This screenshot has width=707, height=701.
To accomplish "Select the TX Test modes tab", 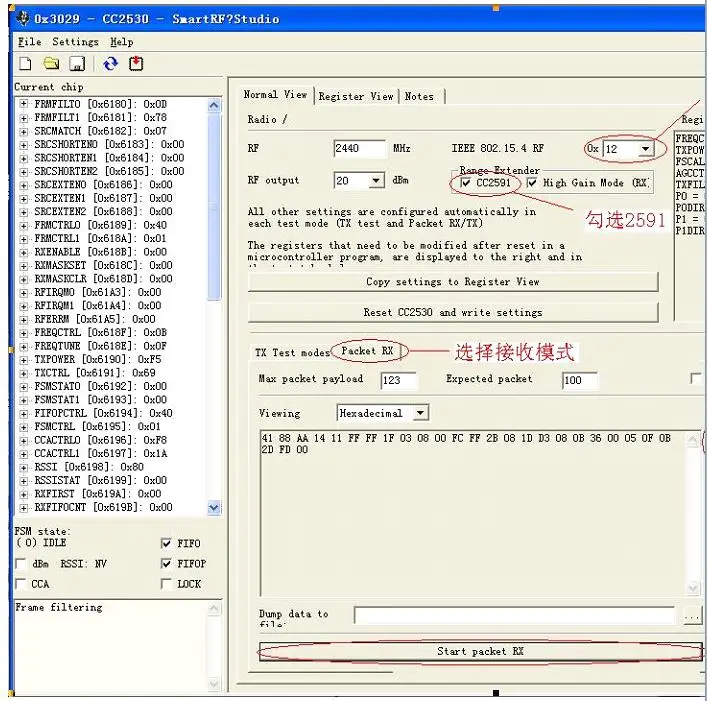I will 292,353.
